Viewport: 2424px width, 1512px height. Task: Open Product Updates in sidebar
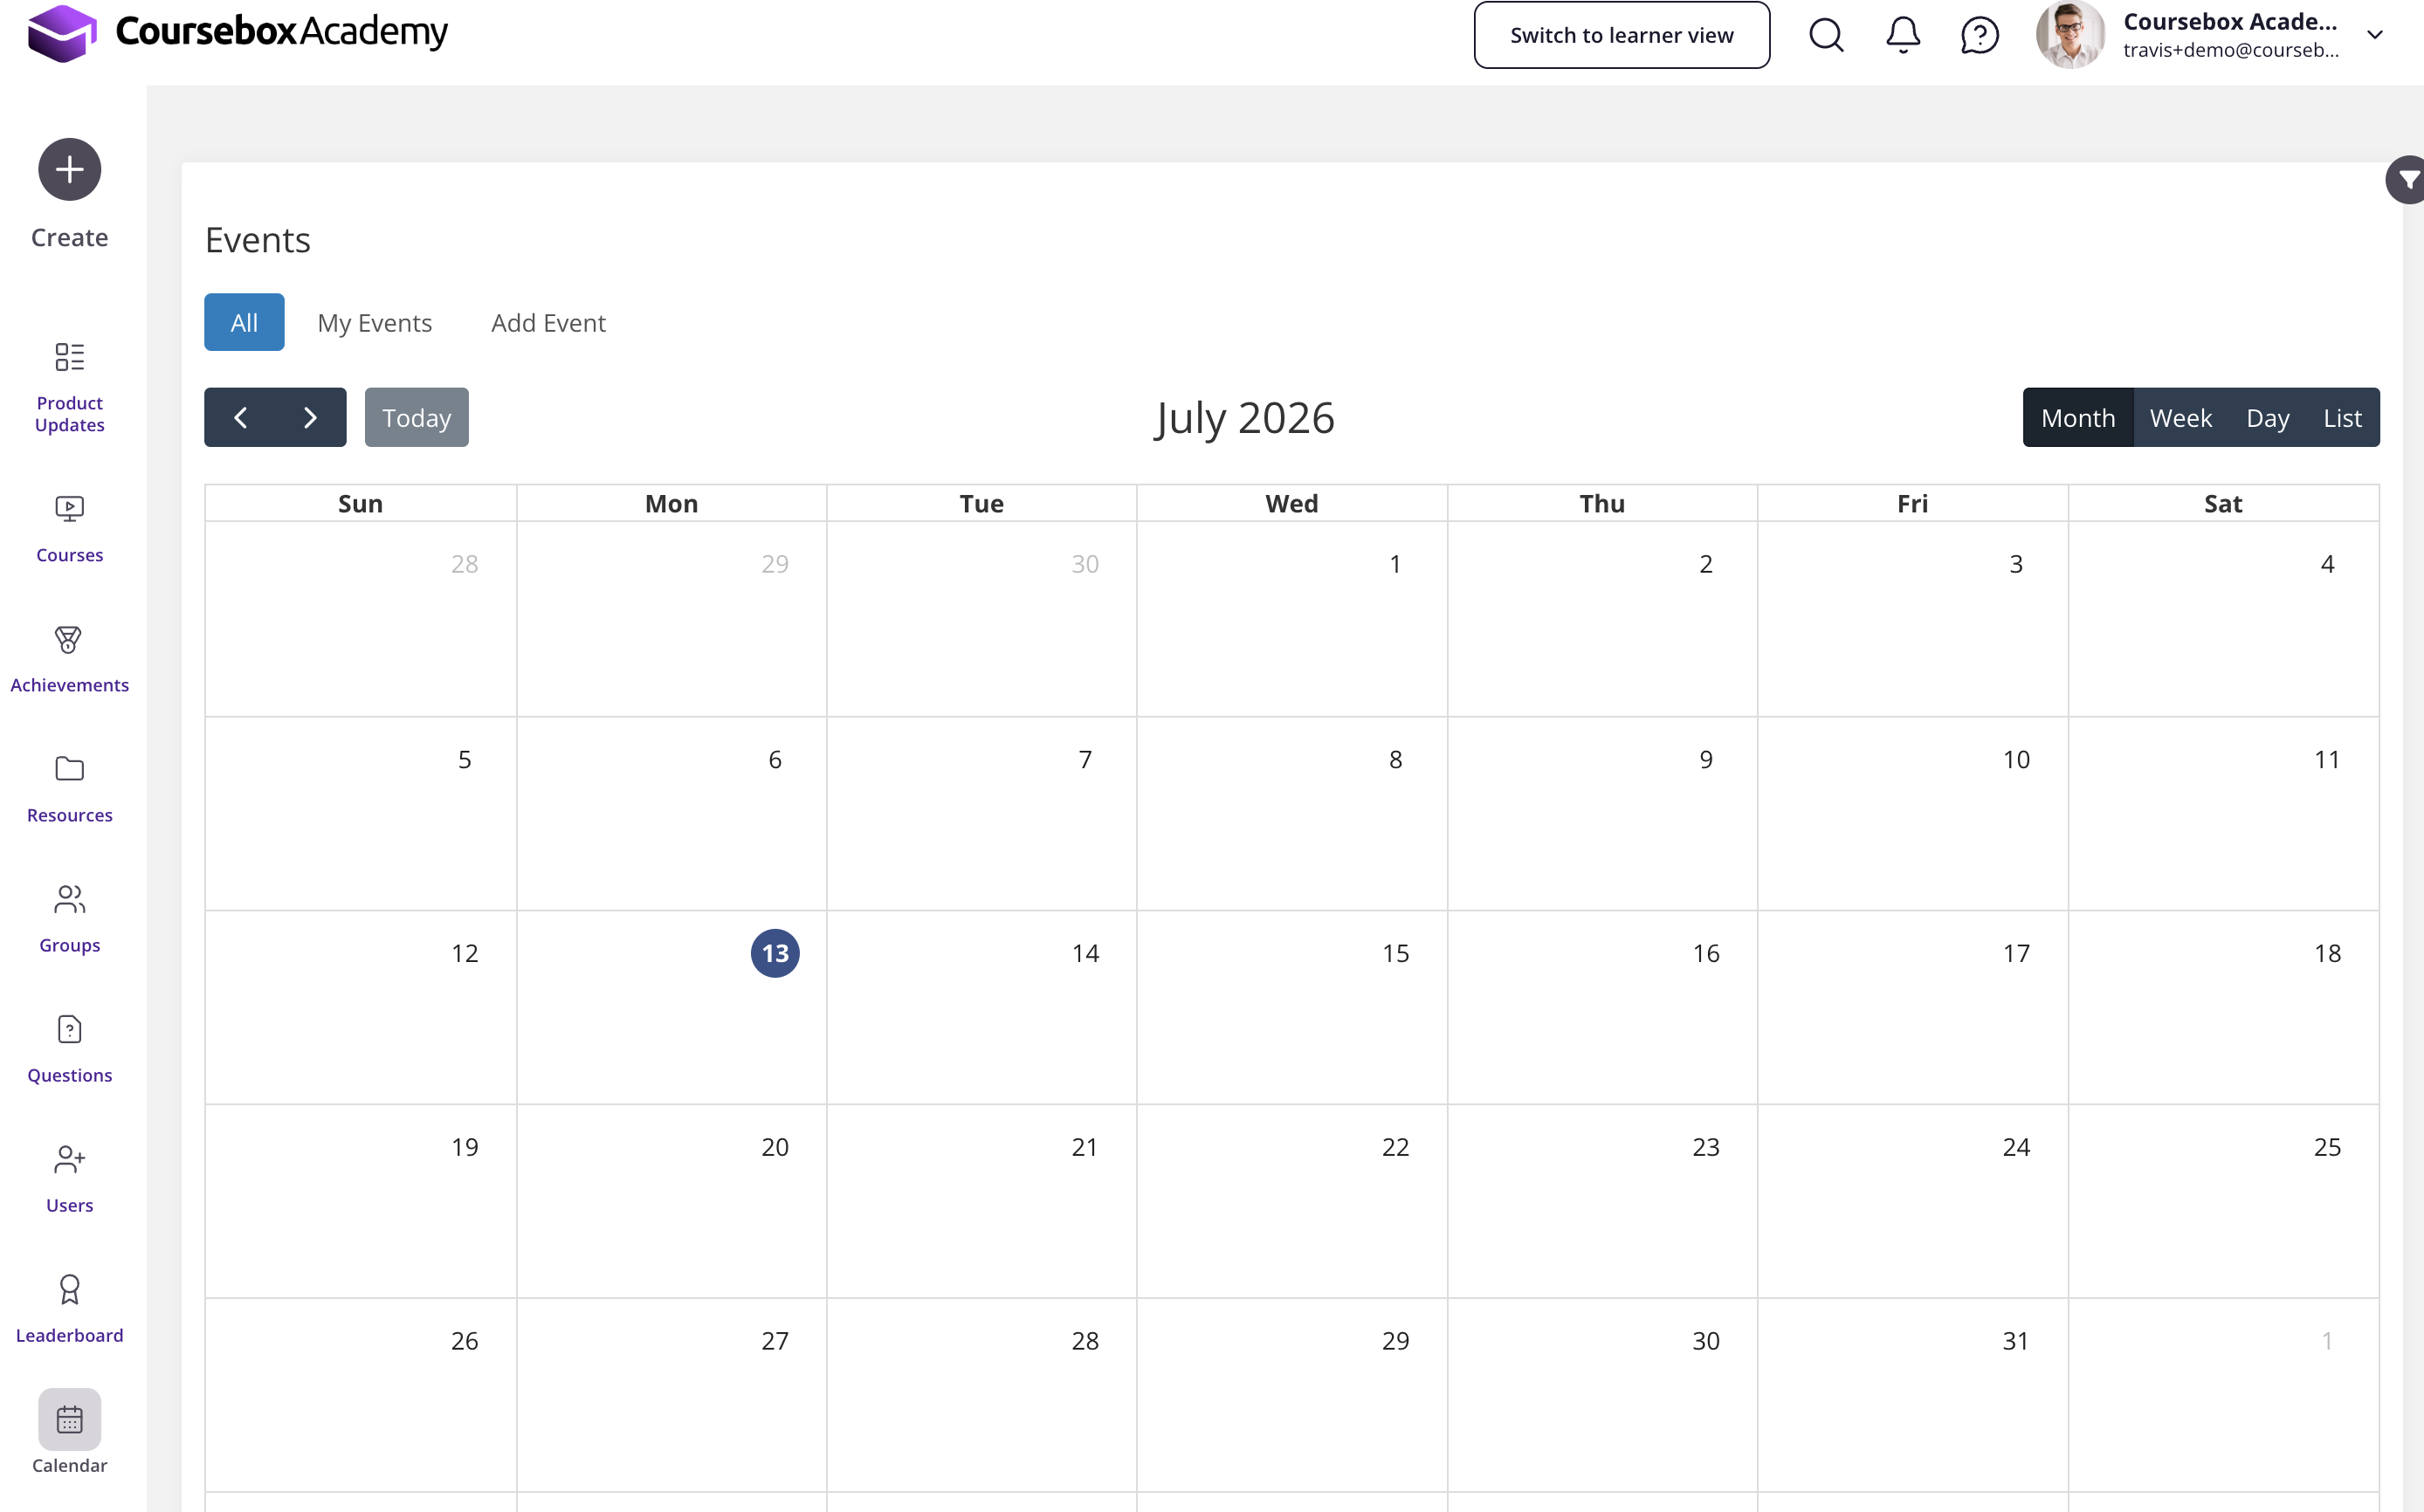(69, 387)
